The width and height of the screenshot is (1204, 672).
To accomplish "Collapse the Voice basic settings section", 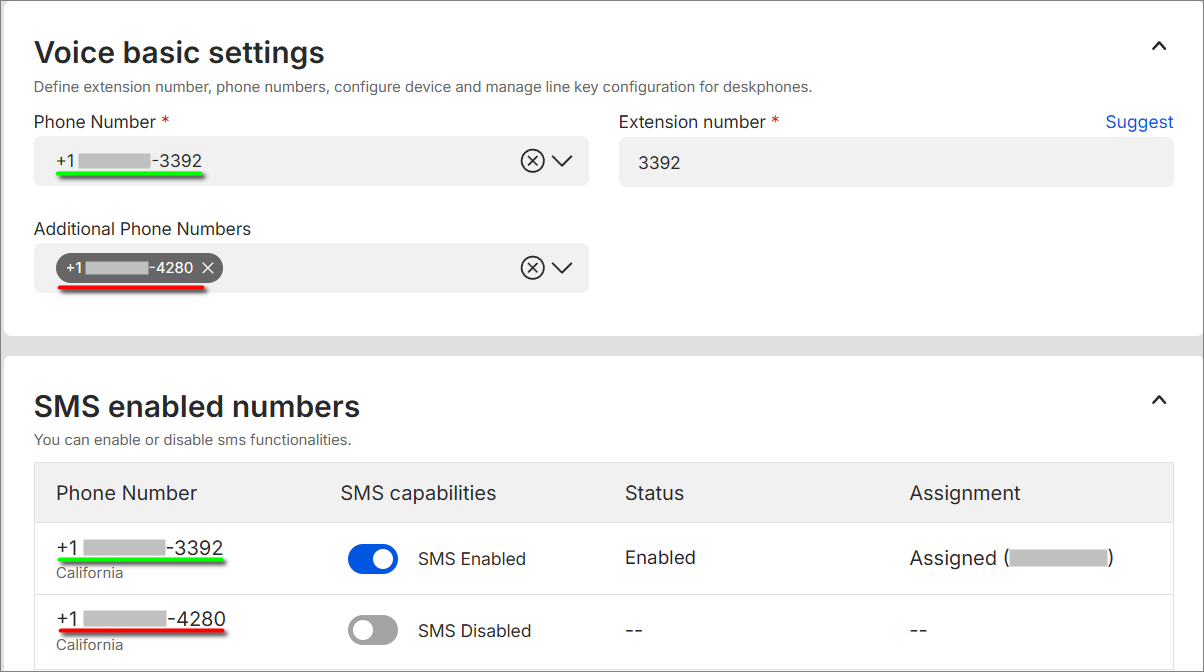I will tap(1159, 46).
